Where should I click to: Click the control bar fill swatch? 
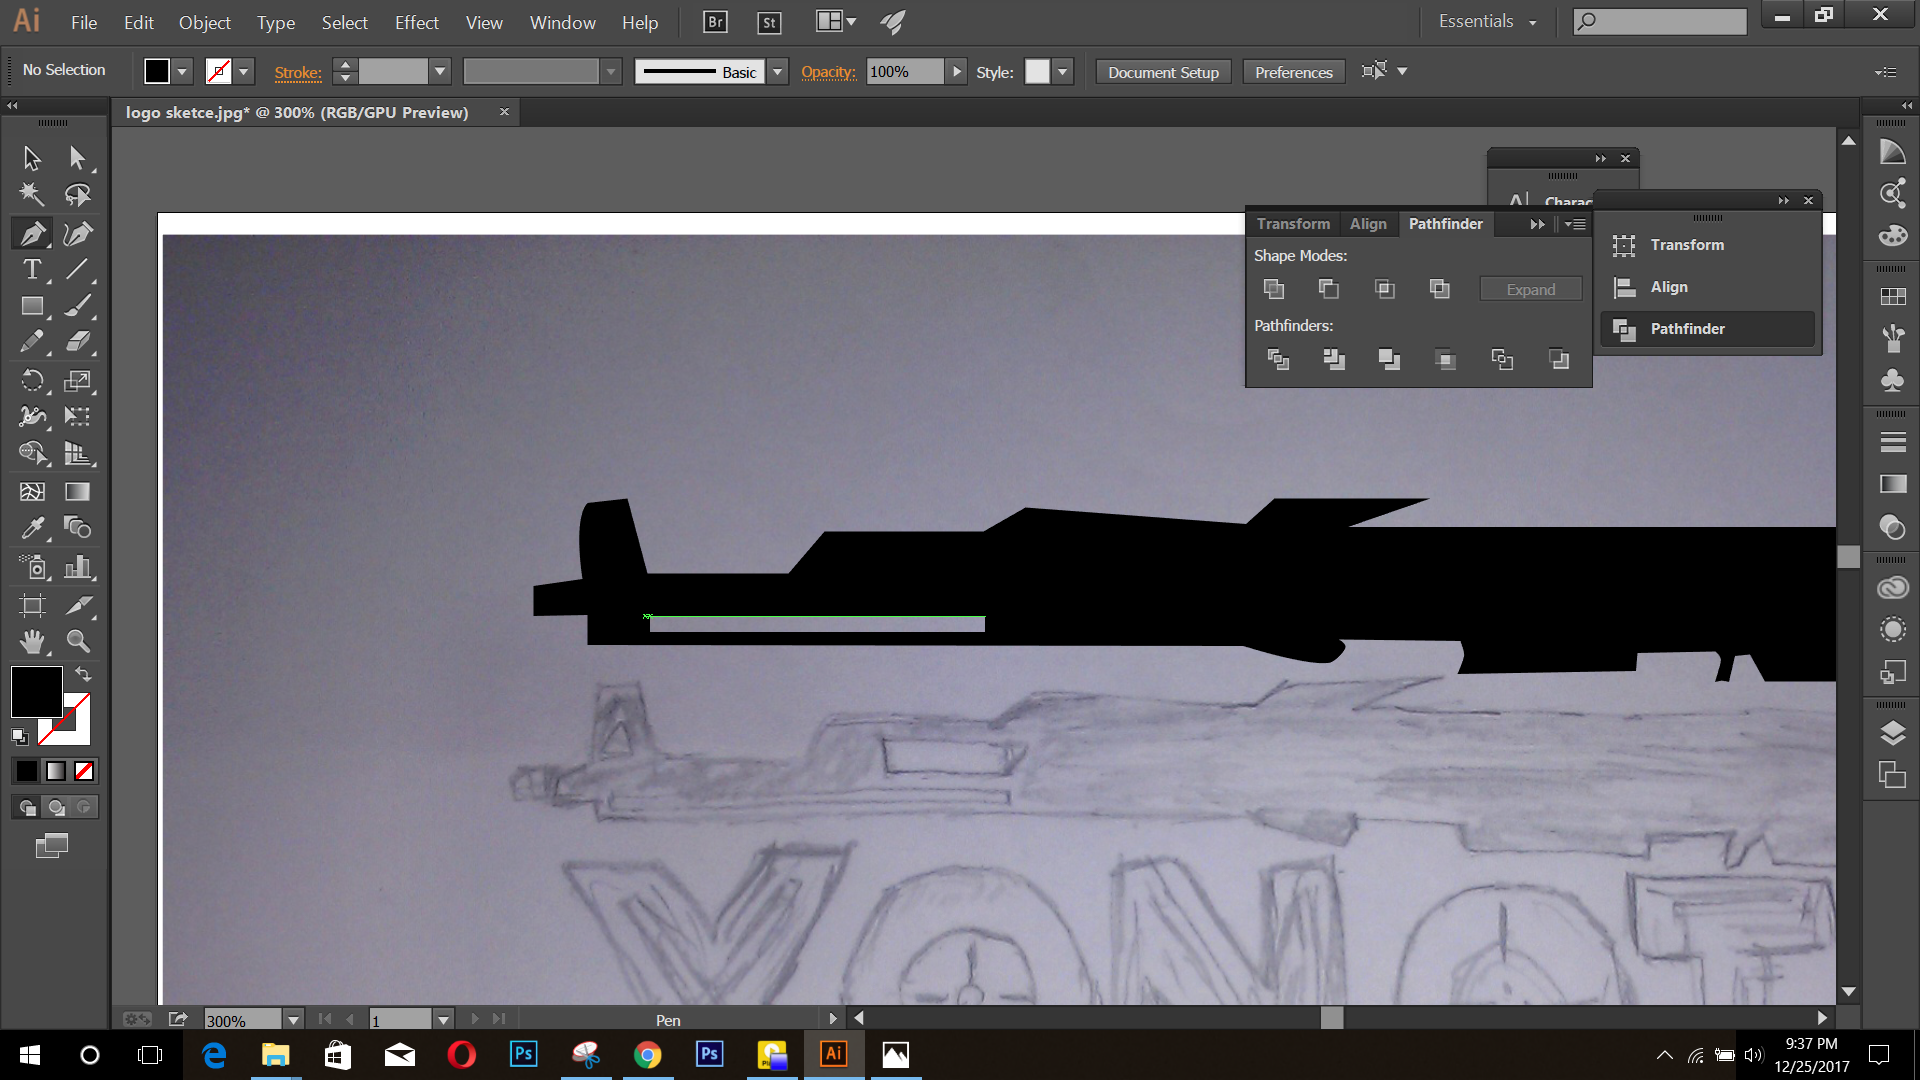coord(157,72)
